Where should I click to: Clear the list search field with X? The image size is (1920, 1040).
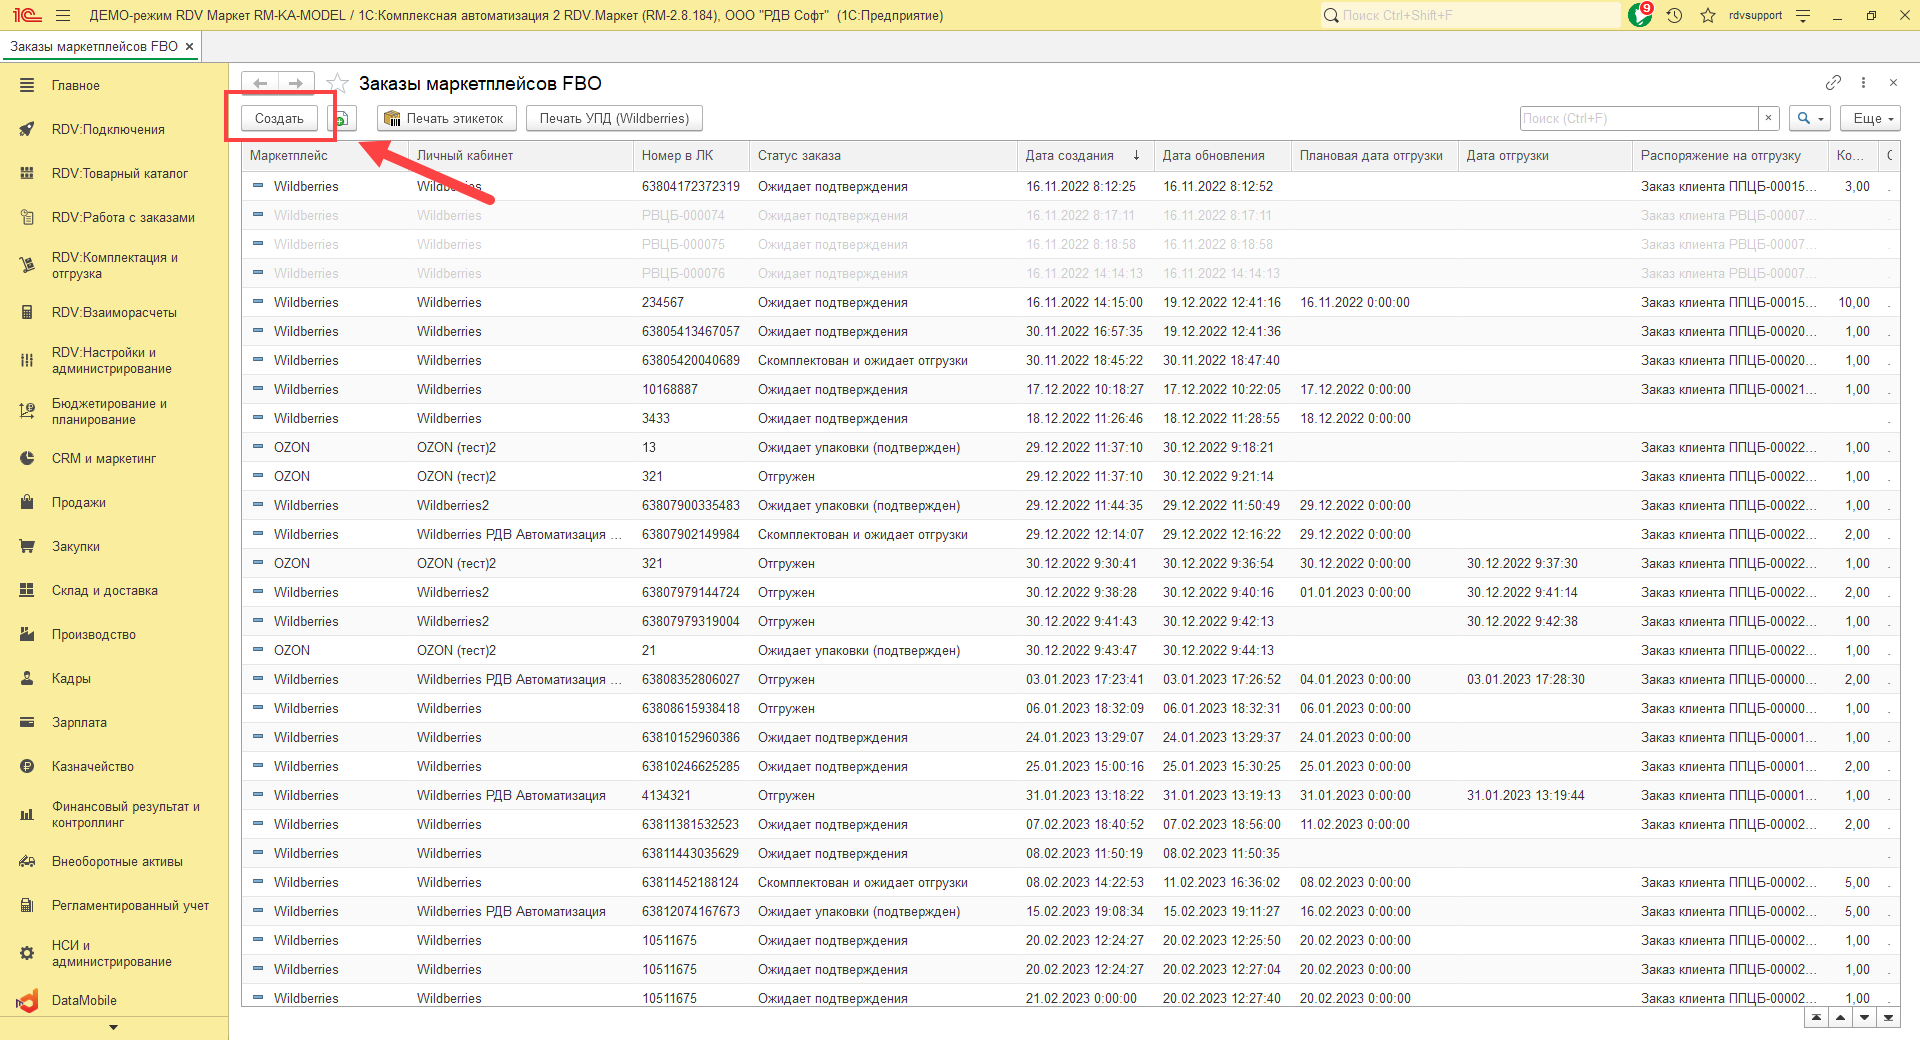1768,118
